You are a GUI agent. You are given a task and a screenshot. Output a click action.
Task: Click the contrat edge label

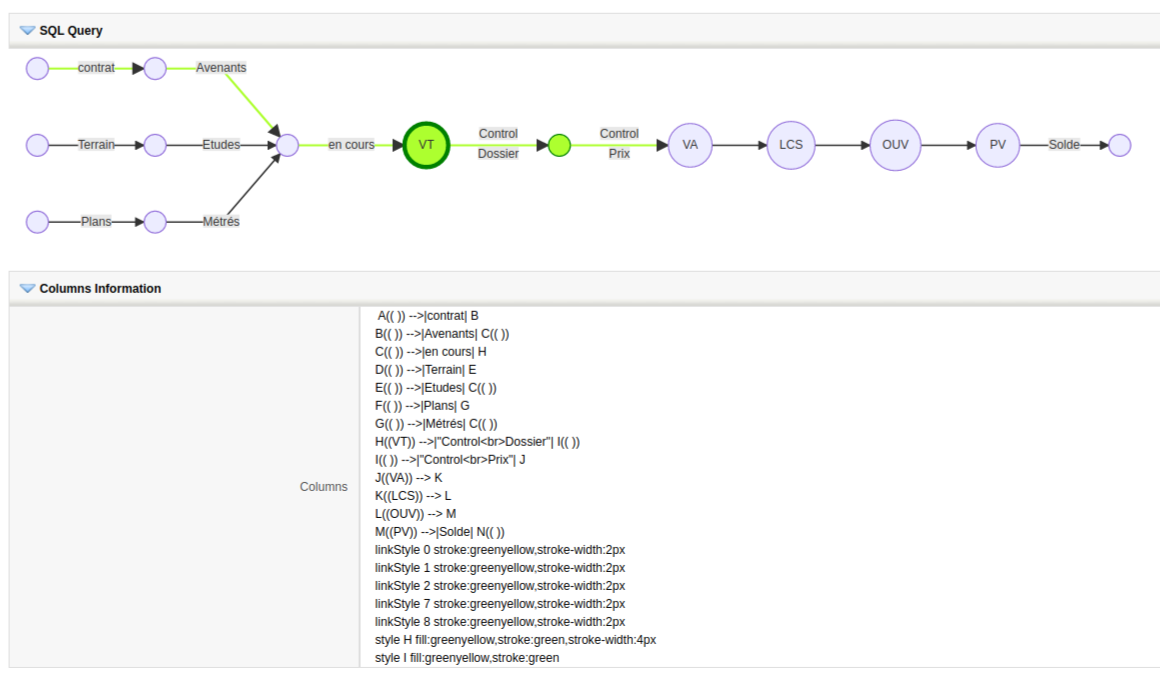[96, 68]
